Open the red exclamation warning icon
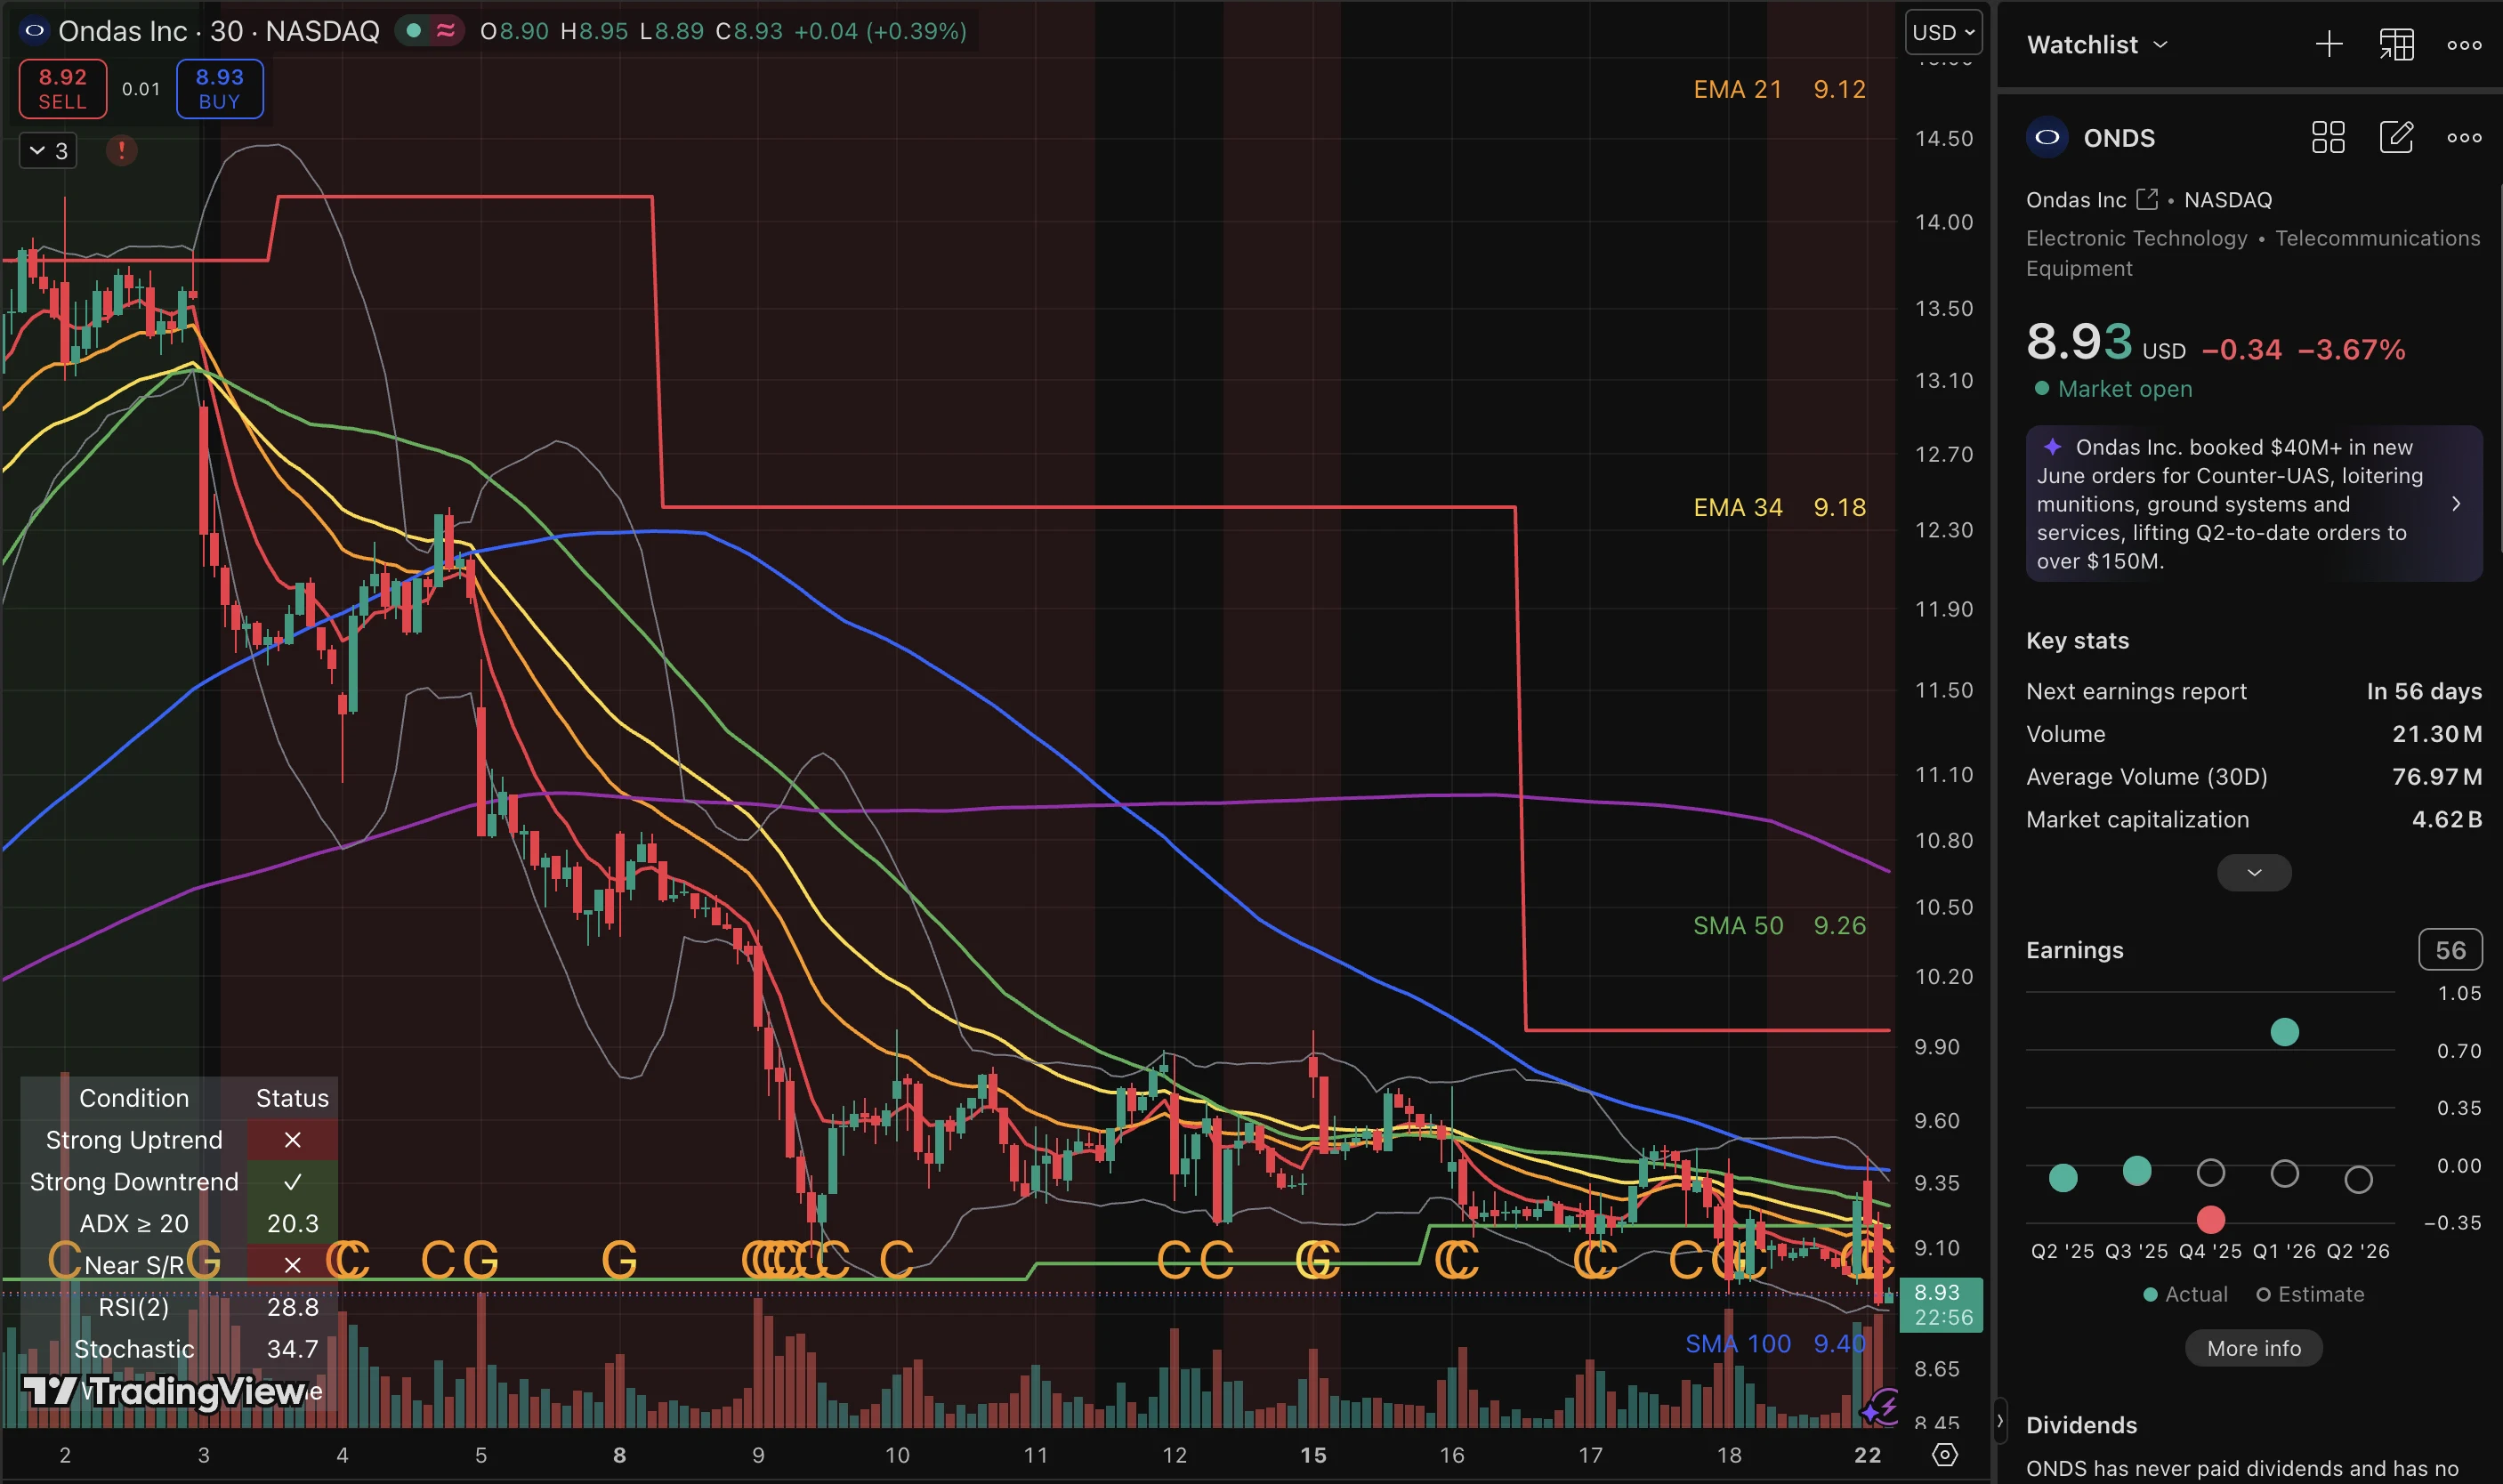This screenshot has height=1484, width=2503. [x=121, y=151]
